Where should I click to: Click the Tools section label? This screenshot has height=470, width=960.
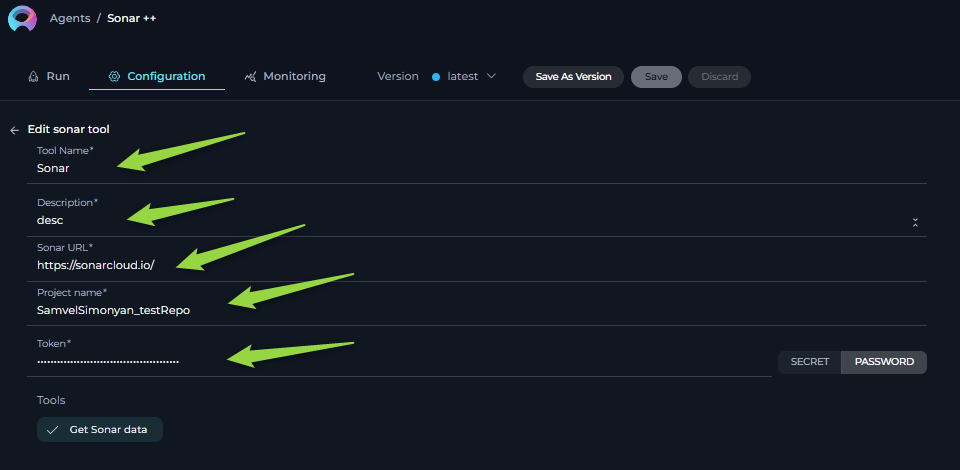tap(51, 400)
